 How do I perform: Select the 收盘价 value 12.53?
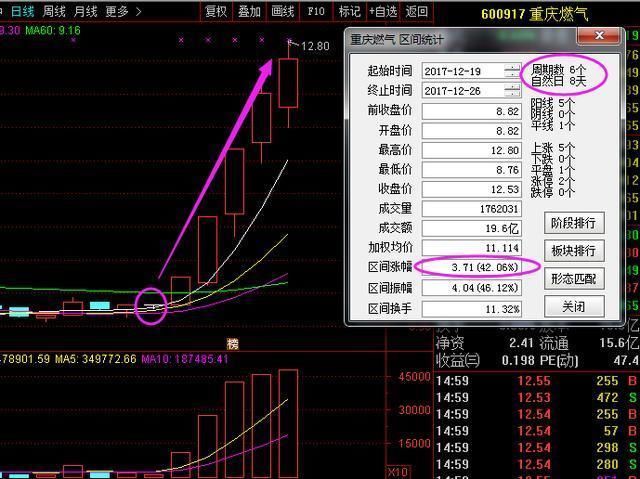tap(471, 189)
